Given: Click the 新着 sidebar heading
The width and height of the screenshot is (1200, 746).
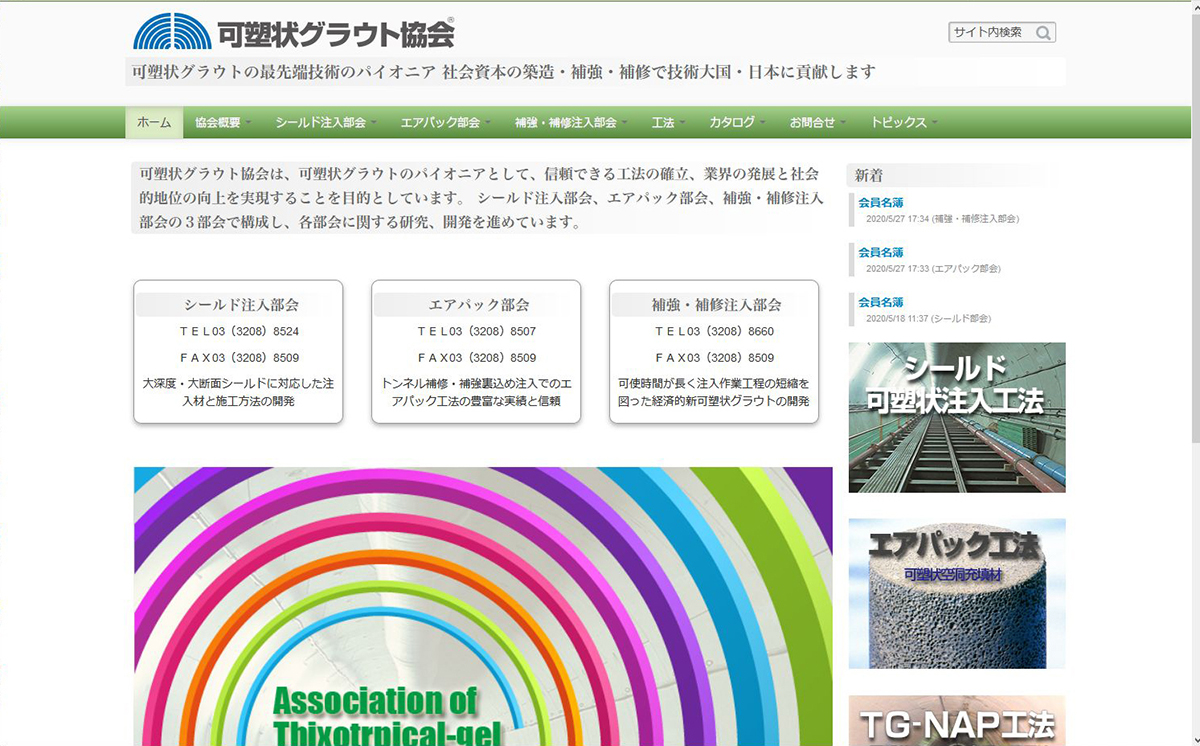Looking at the screenshot, I should tap(868, 176).
